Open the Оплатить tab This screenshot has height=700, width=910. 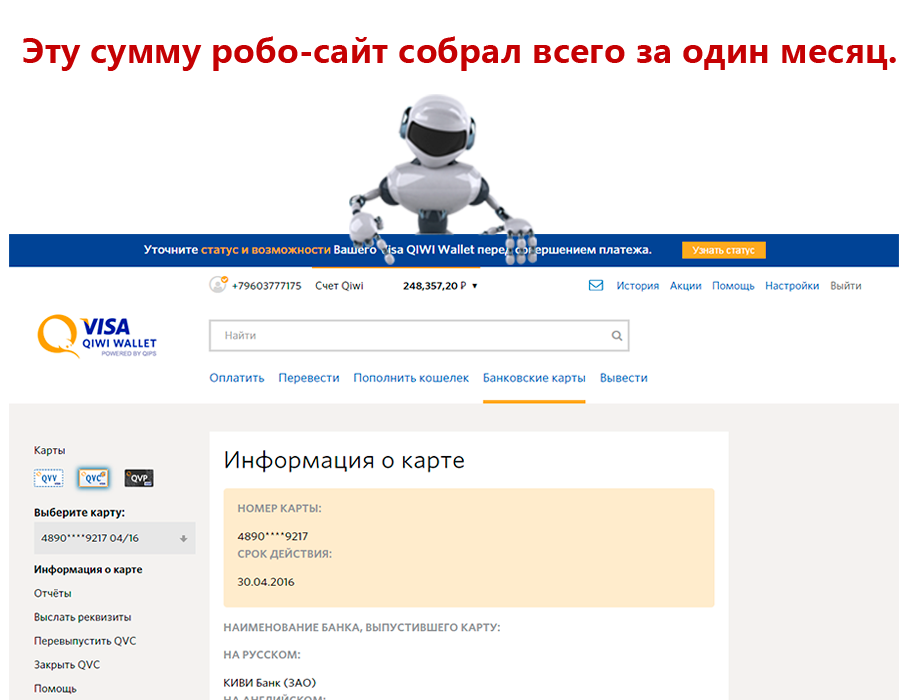[237, 378]
